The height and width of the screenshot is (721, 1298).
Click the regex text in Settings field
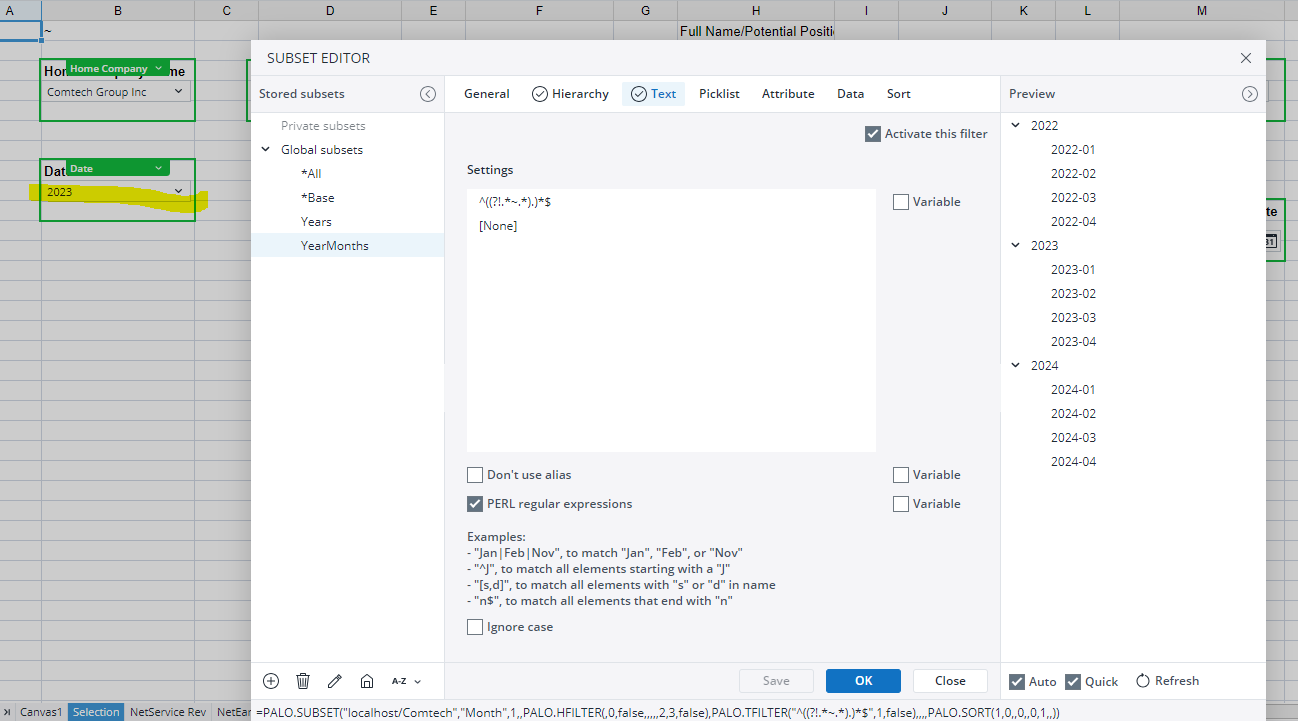pyautogui.click(x=515, y=202)
